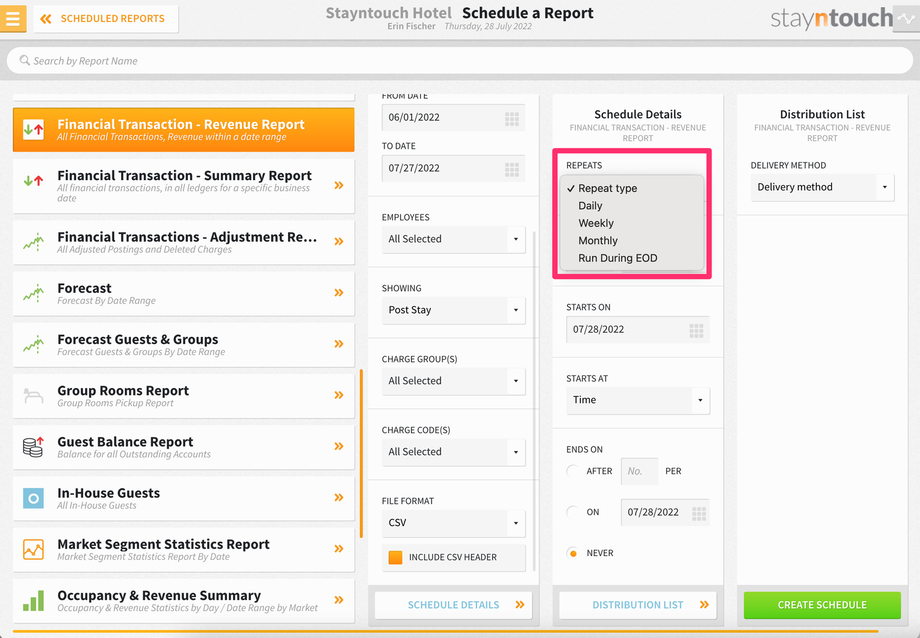Click the Market Segment Statistics Report title
The height and width of the screenshot is (638, 920).
click(163, 544)
